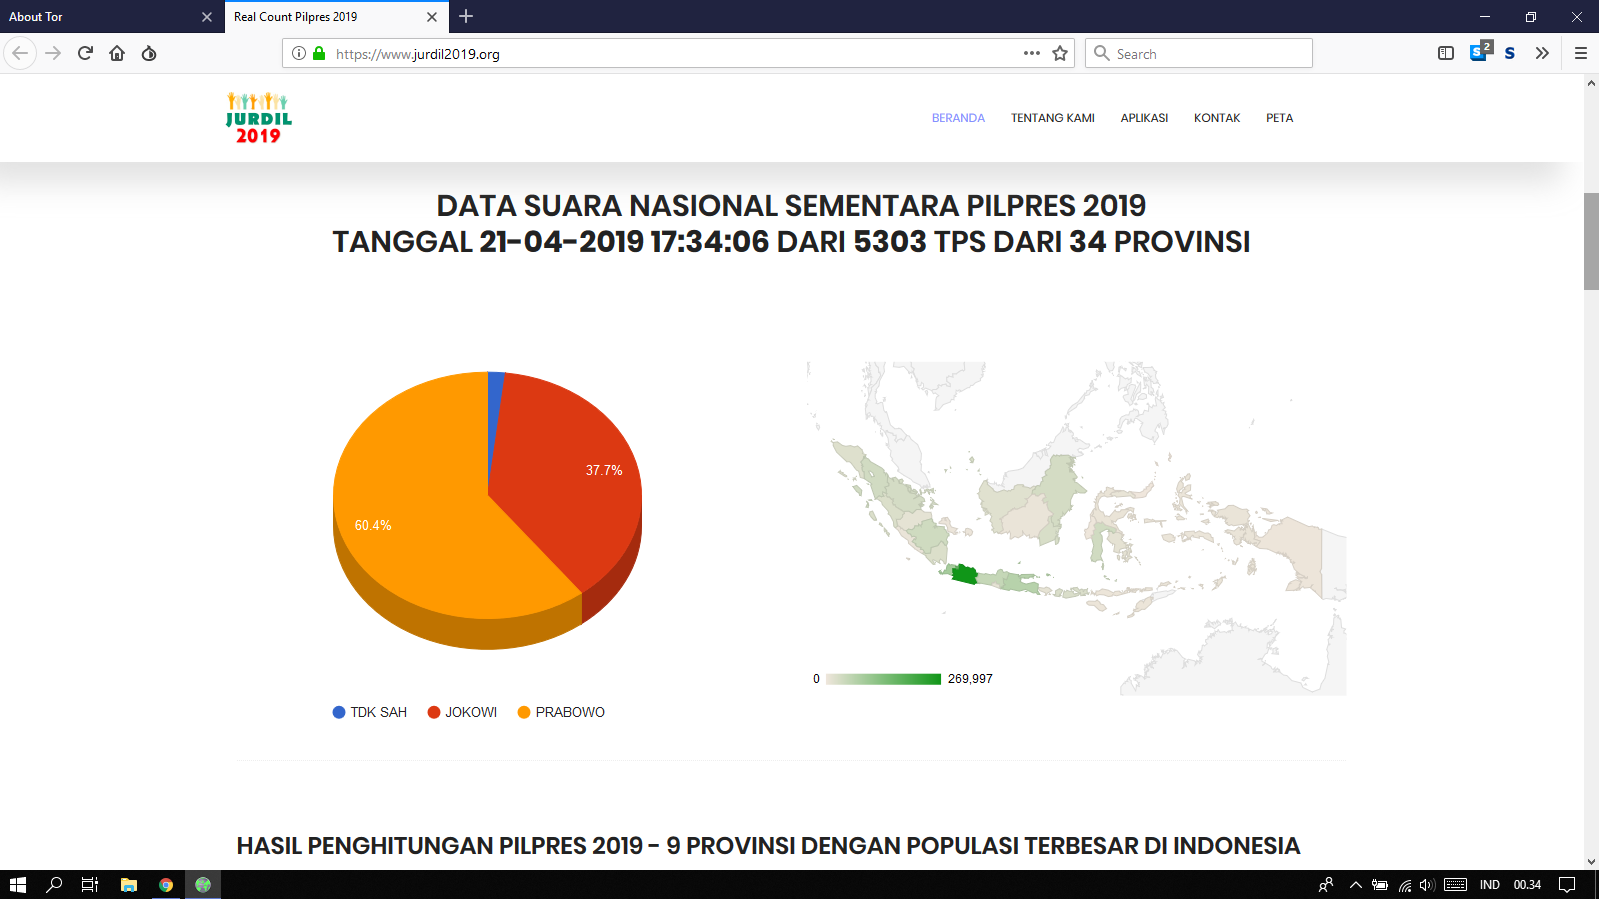Open the volume control in tray
Image resolution: width=1599 pixels, height=899 pixels.
1427,885
